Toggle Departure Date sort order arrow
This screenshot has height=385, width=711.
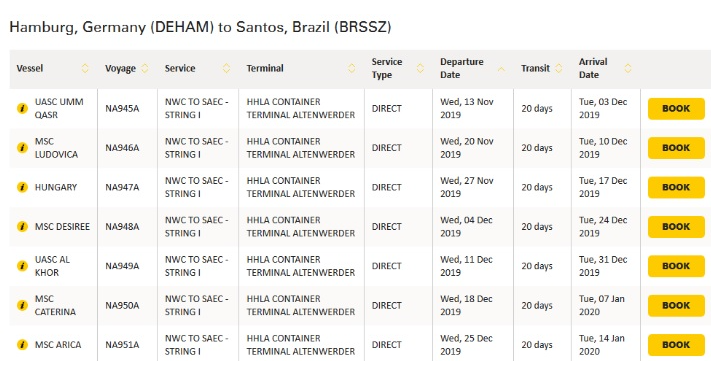(x=501, y=69)
